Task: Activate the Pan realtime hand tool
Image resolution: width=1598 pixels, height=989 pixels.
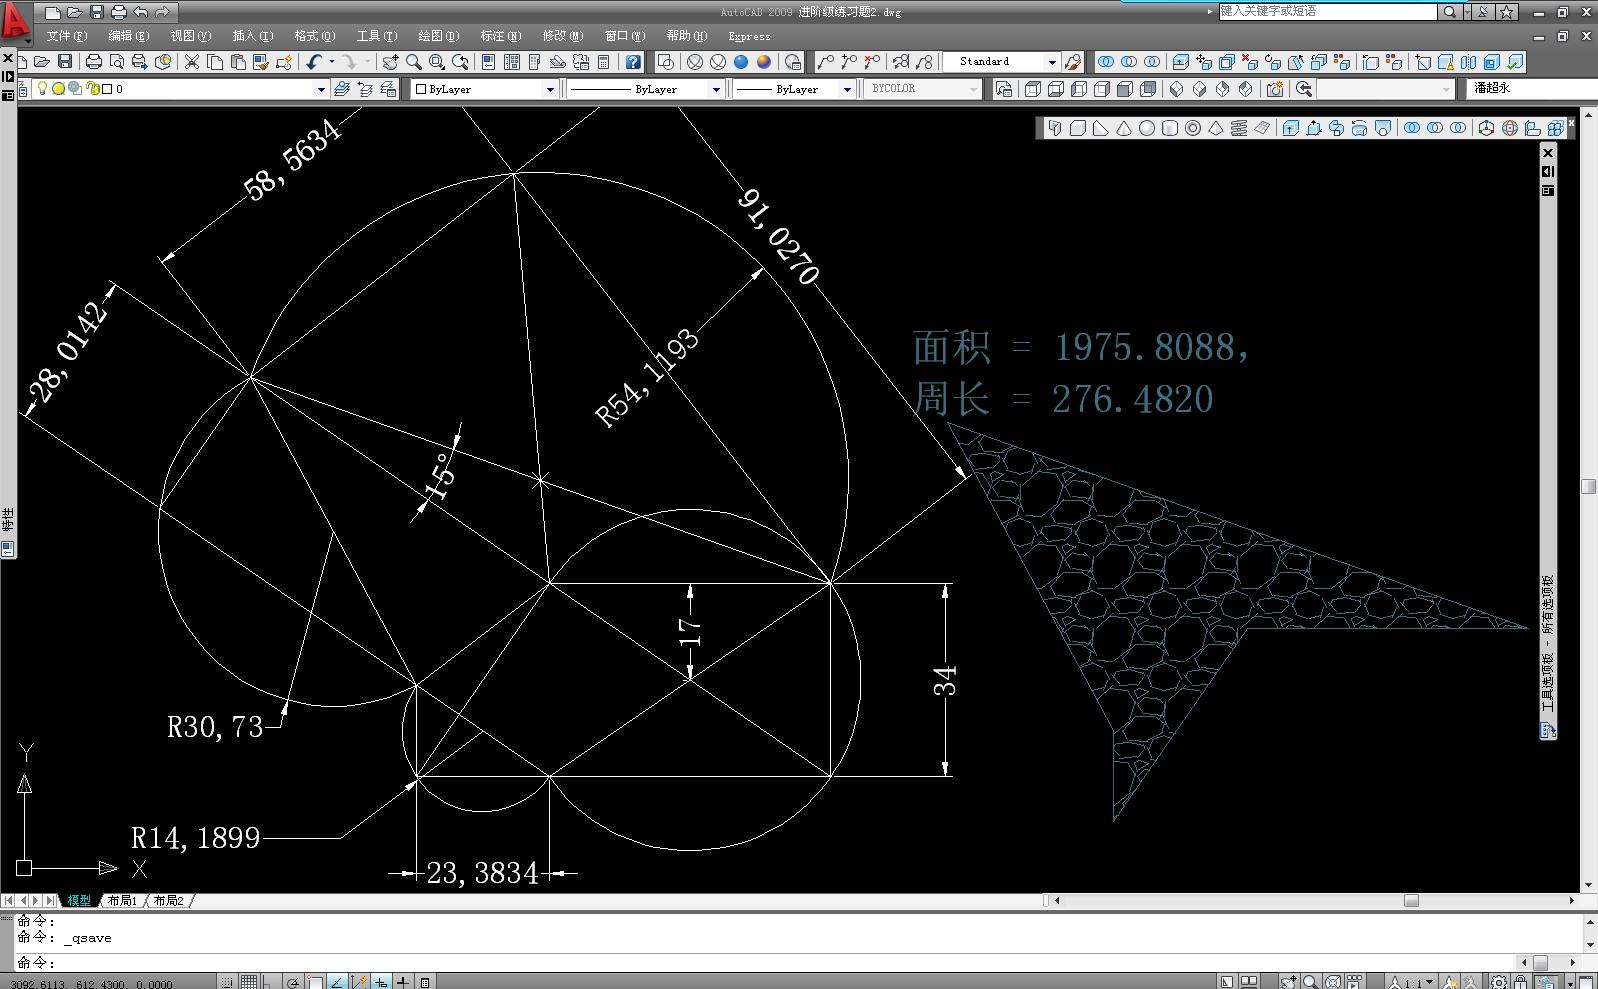Action: pyautogui.click(x=390, y=62)
